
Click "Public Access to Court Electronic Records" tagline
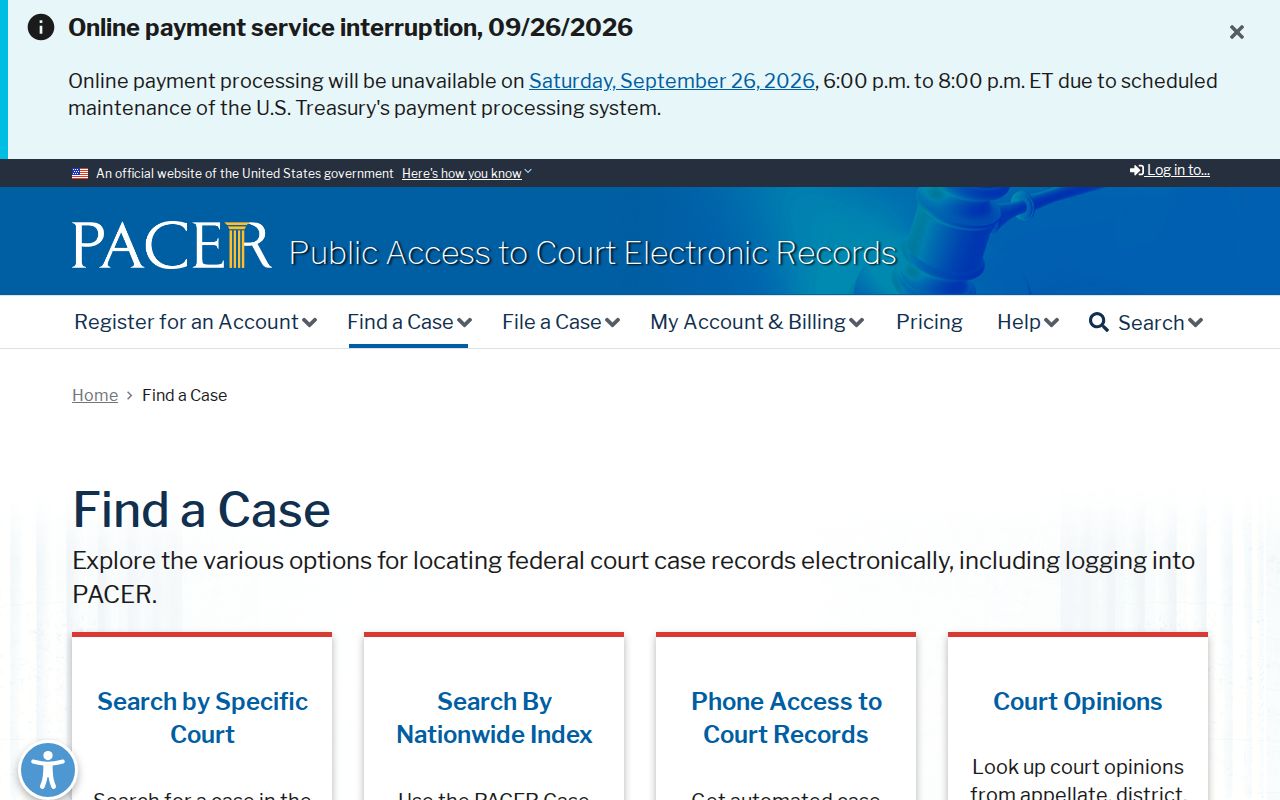tap(593, 253)
